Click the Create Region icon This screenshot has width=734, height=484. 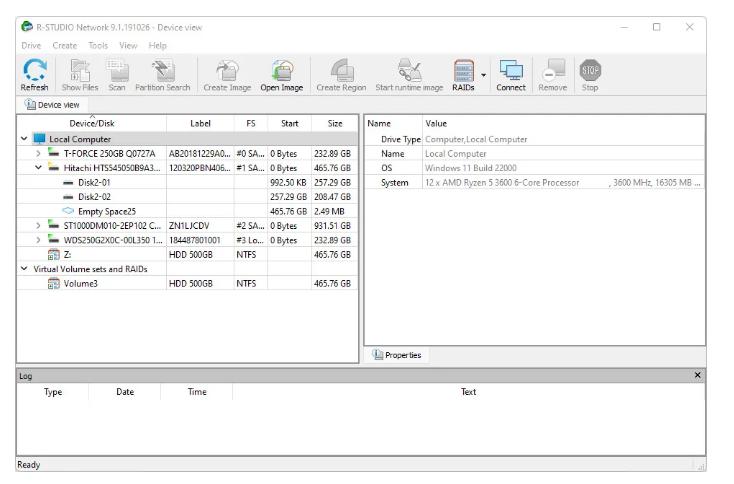340,72
